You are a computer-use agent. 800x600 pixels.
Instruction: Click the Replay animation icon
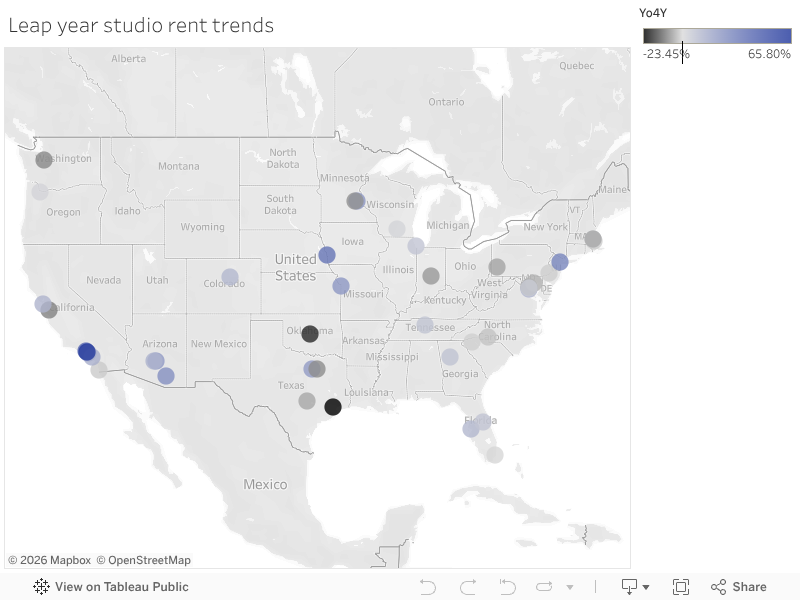pyautogui.click(x=507, y=587)
